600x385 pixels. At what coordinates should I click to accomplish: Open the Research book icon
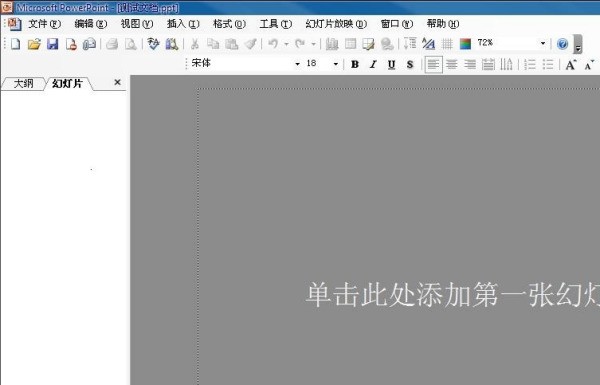point(171,44)
